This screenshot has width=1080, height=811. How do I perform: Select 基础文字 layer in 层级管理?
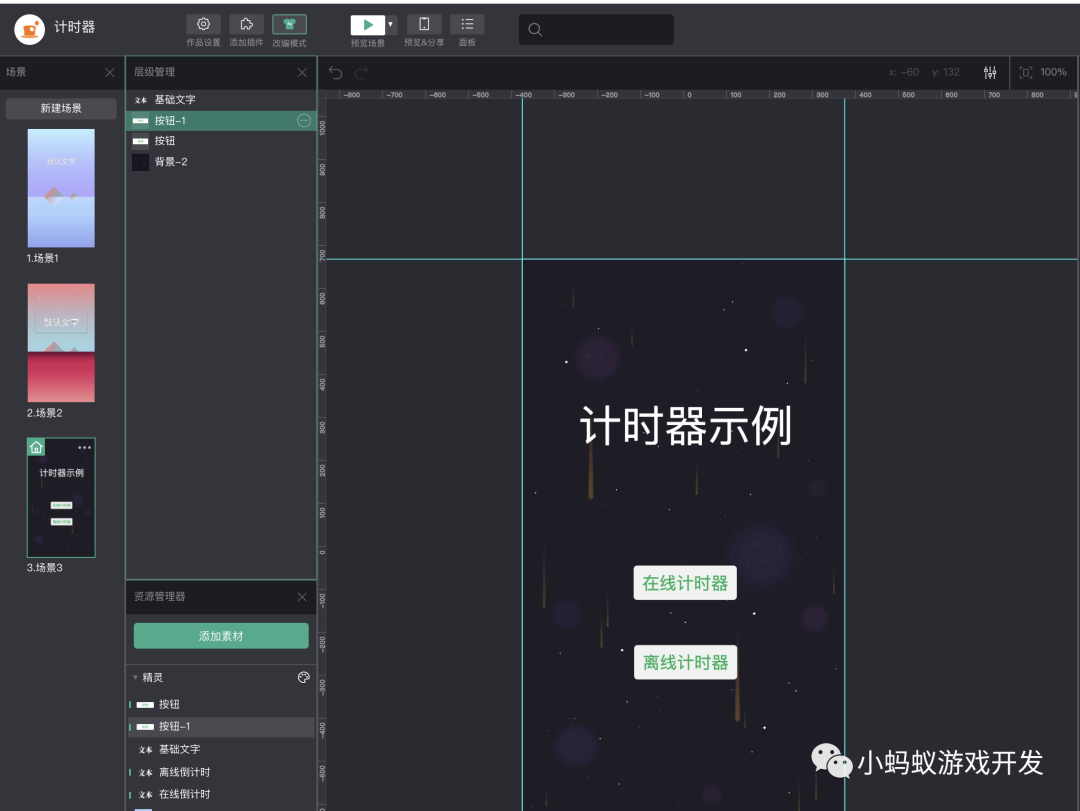221,100
